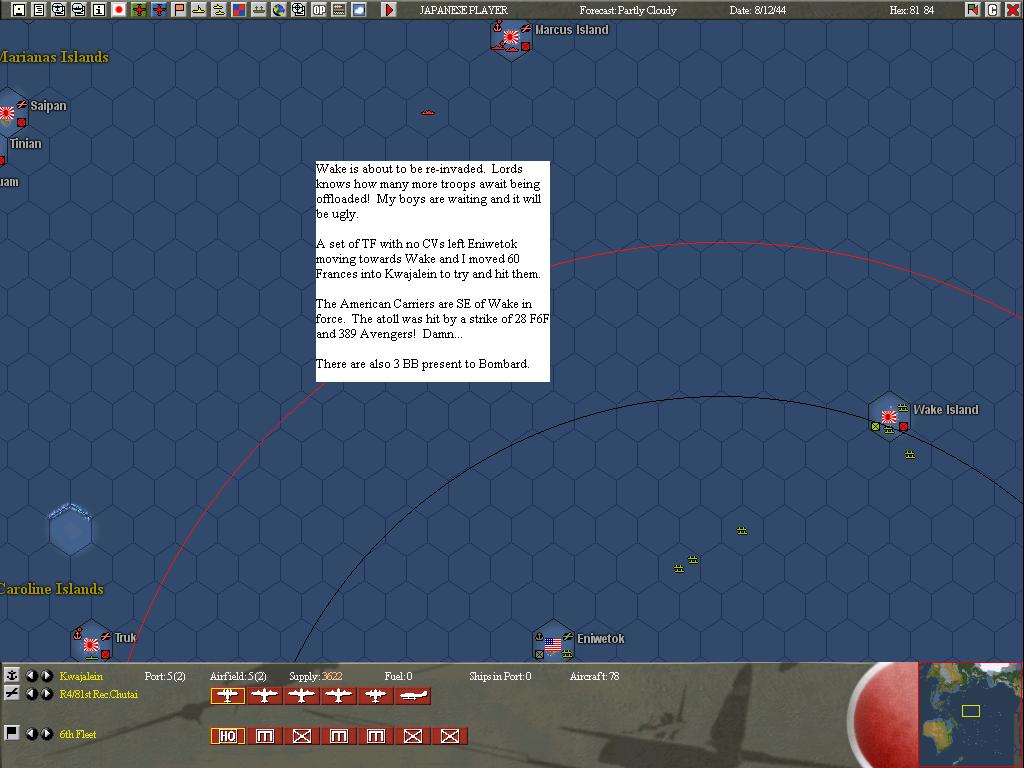Screen dimensions: 1024x768
Task: Select the last air unit floatplane icon
Action: tap(413, 696)
